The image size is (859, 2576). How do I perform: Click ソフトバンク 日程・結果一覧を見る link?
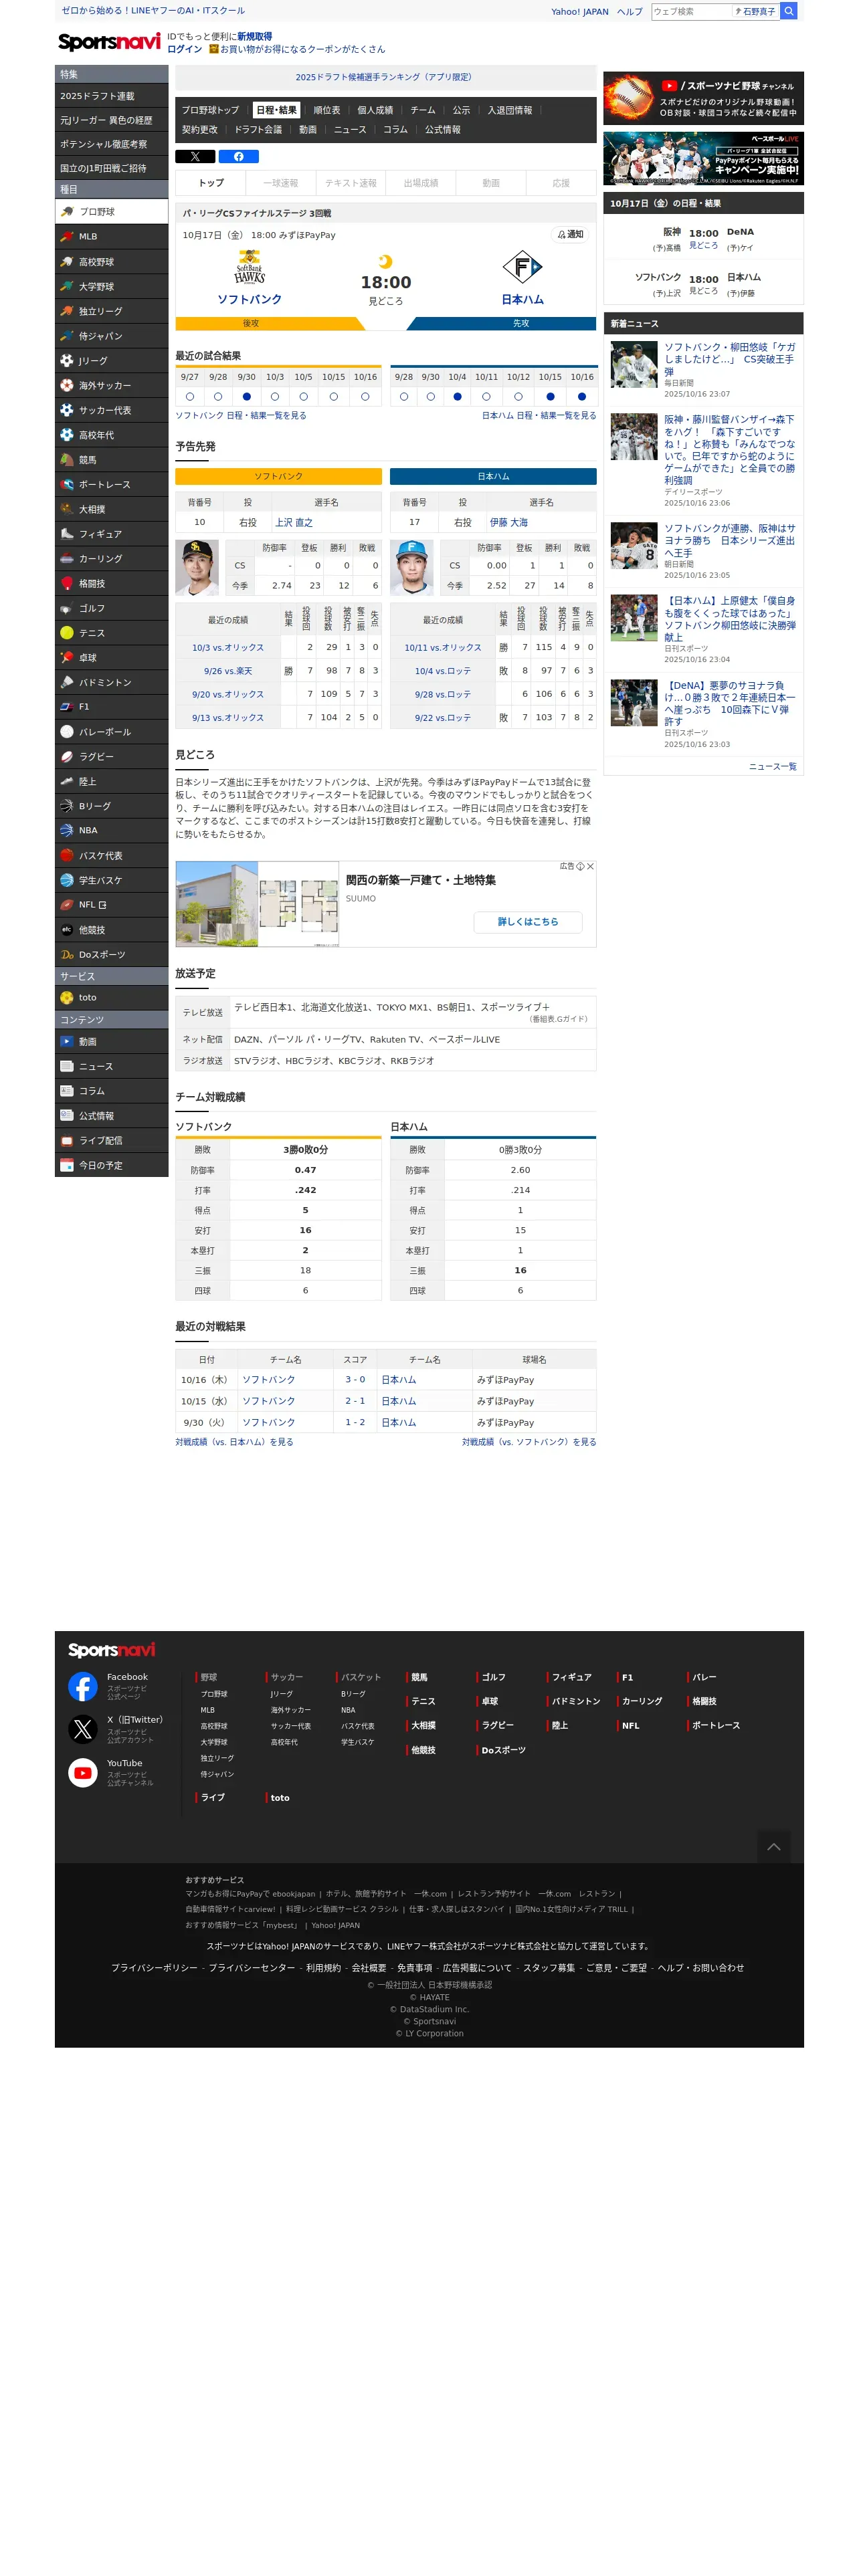click(x=241, y=416)
